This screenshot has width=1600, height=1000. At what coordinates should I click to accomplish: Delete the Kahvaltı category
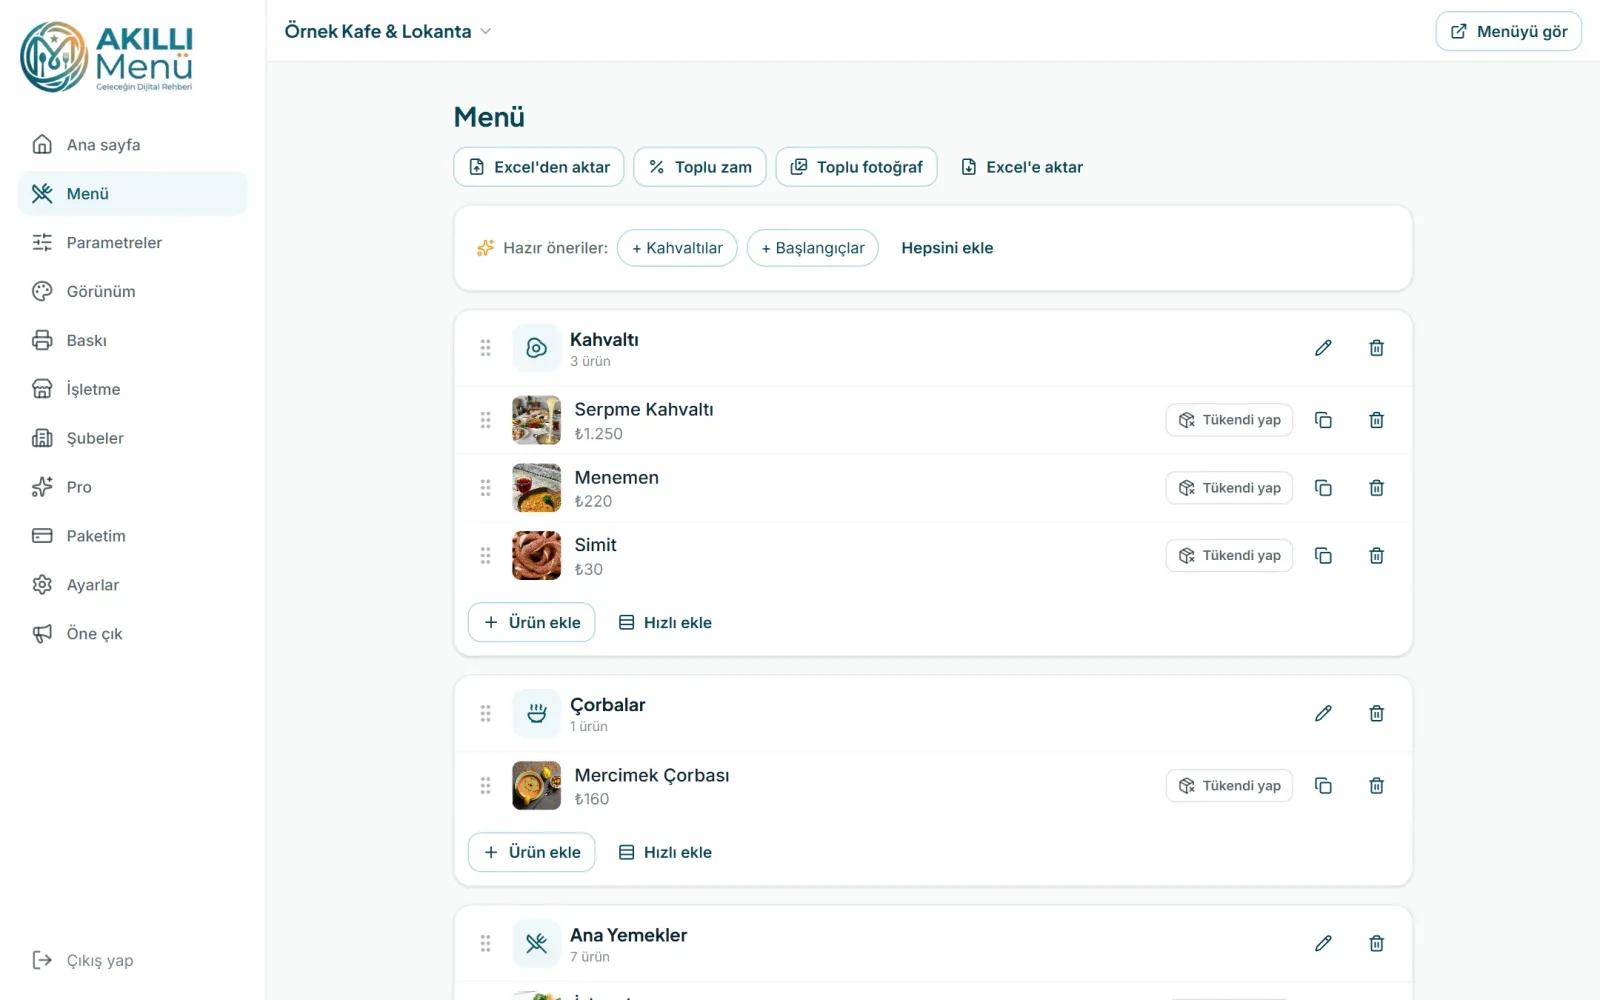coord(1376,348)
